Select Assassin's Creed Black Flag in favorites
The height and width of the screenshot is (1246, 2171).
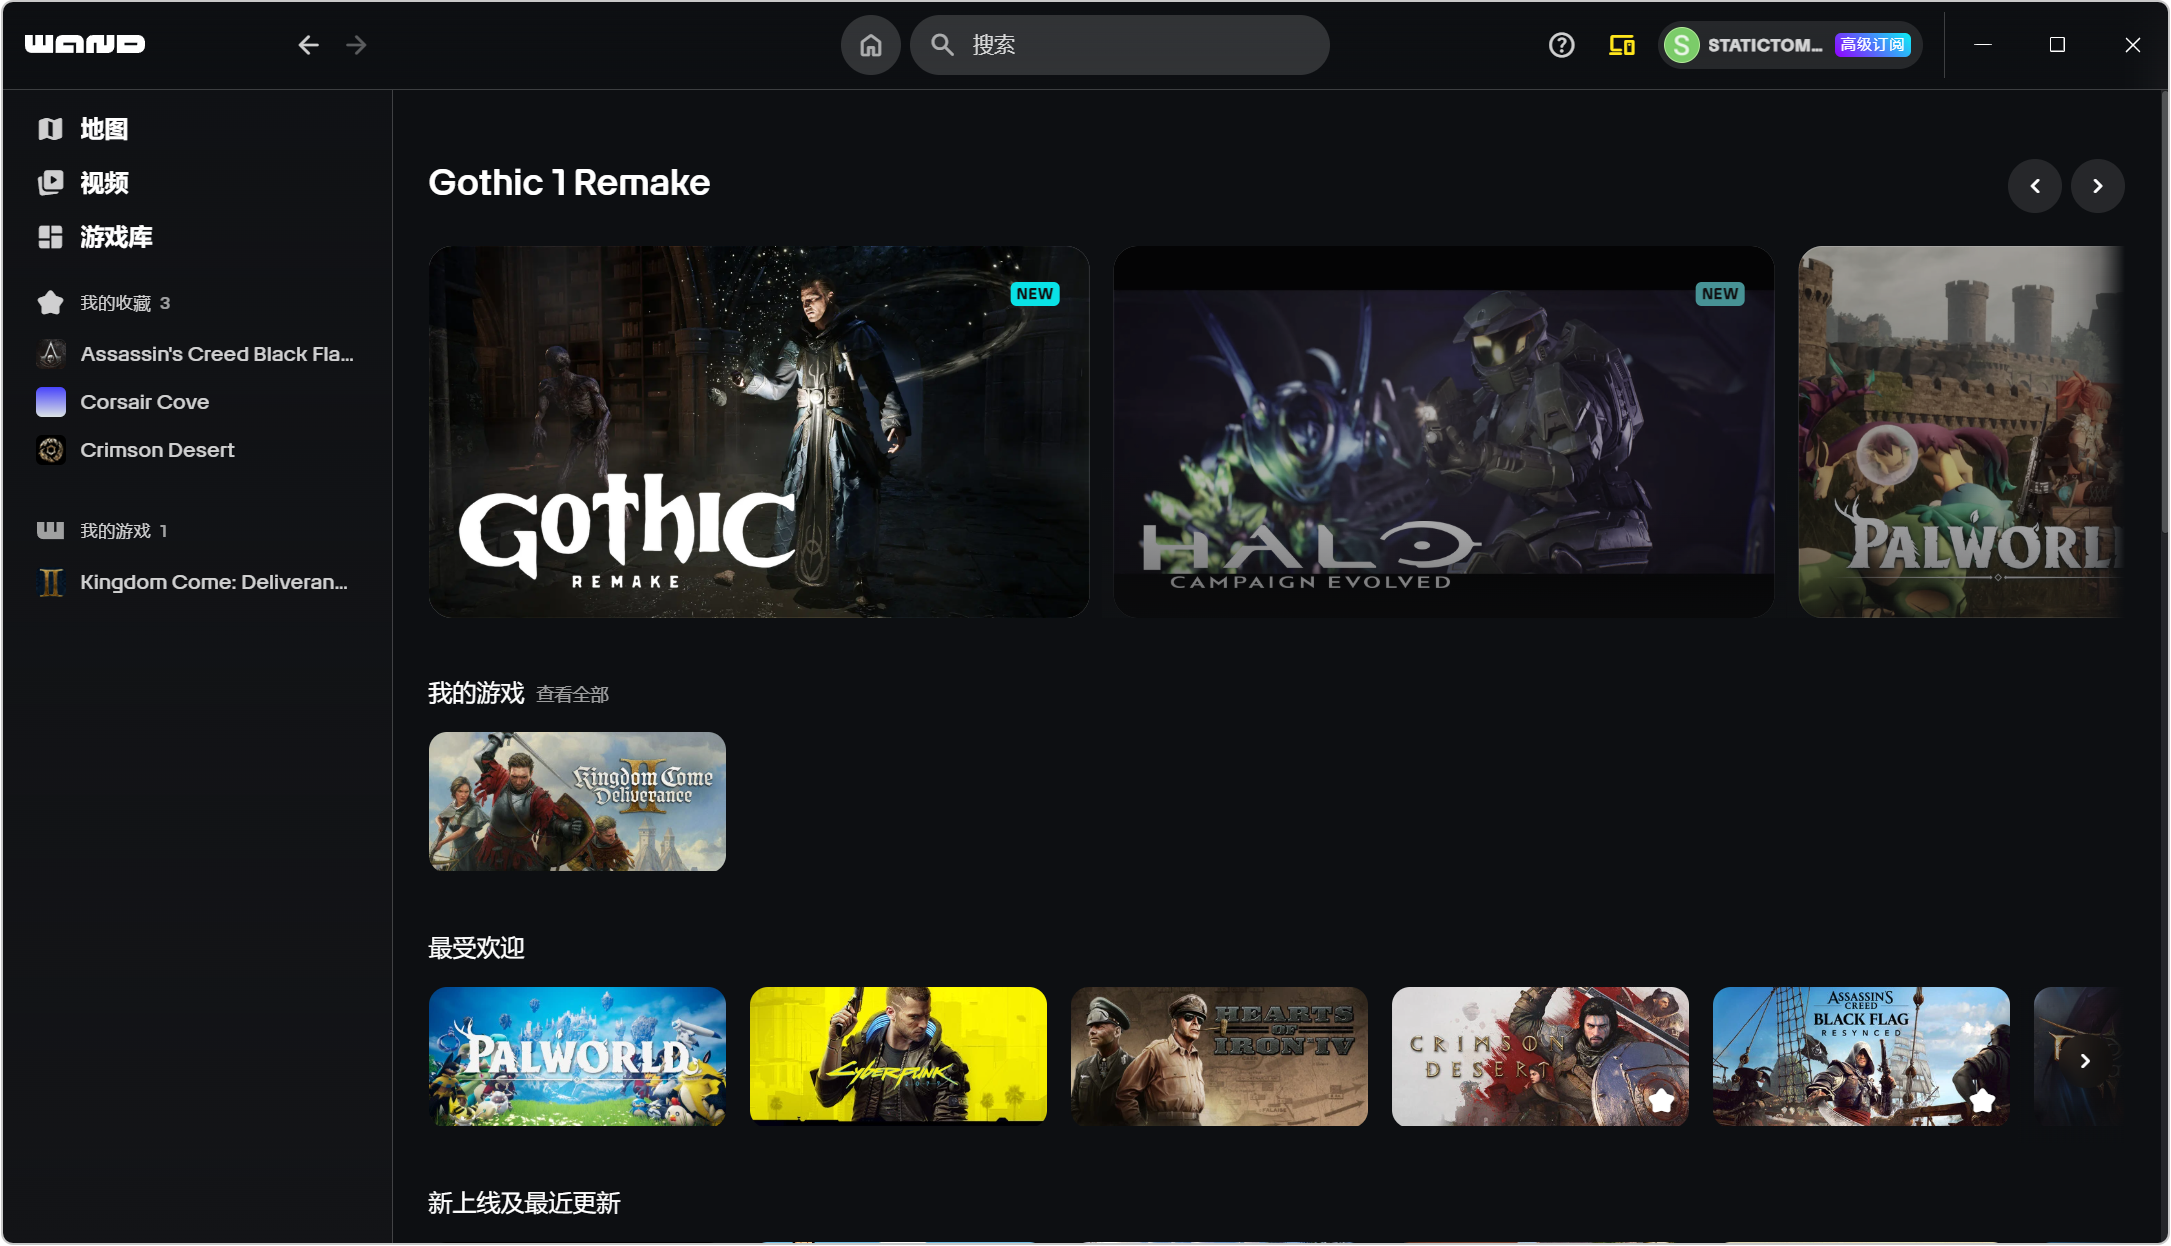click(x=217, y=354)
